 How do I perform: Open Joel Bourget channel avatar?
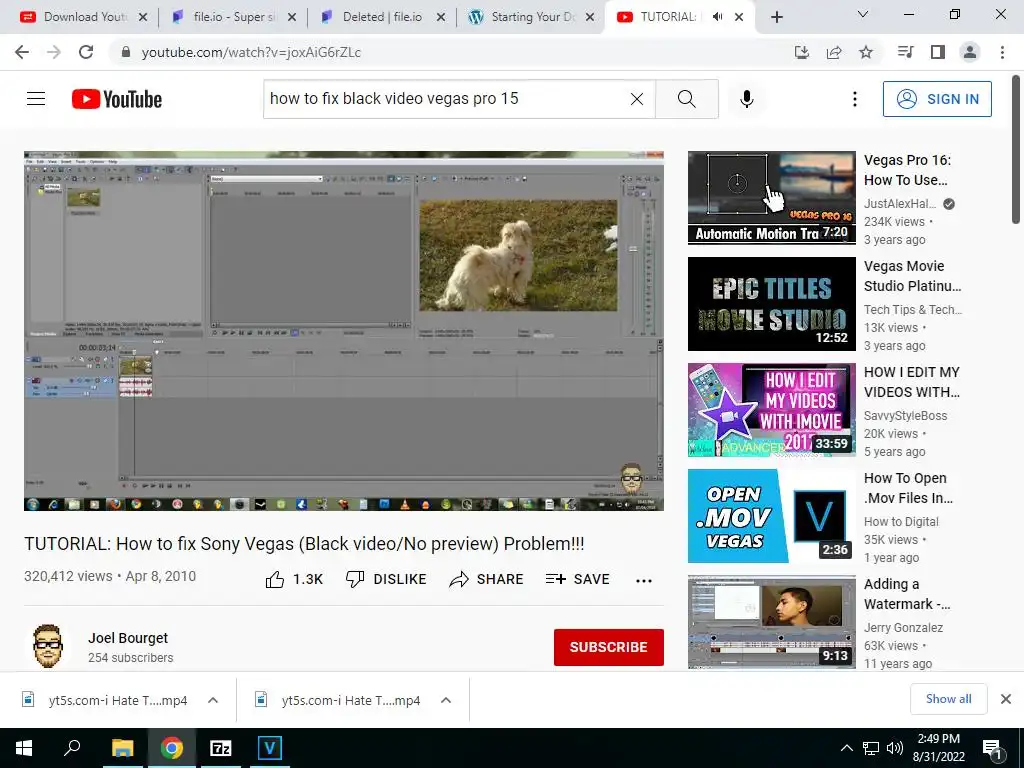tap(48, 647)
